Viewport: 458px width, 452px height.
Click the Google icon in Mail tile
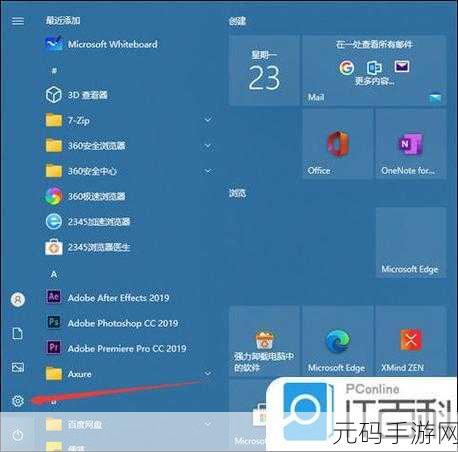click(x=347, y=68)
